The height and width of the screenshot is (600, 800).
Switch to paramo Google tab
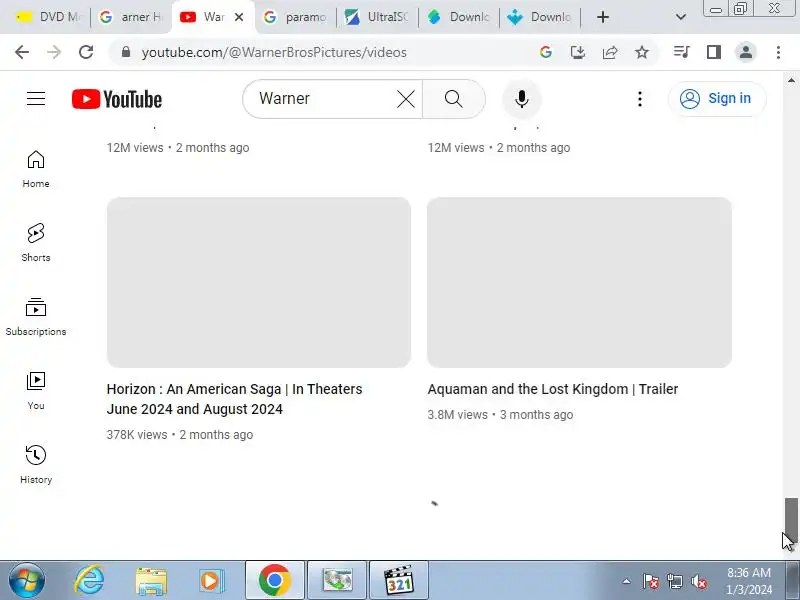[x=295, y=17]
